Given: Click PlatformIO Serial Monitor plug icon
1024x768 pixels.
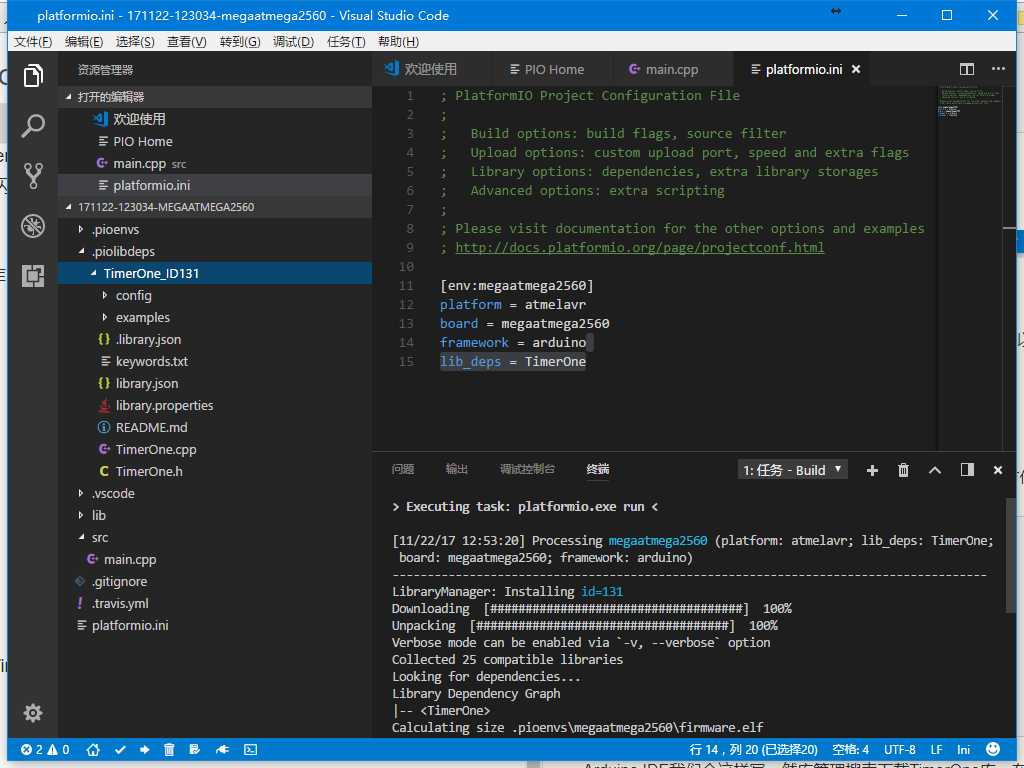Looking at the screenshot, I should [x=222, y=749].
